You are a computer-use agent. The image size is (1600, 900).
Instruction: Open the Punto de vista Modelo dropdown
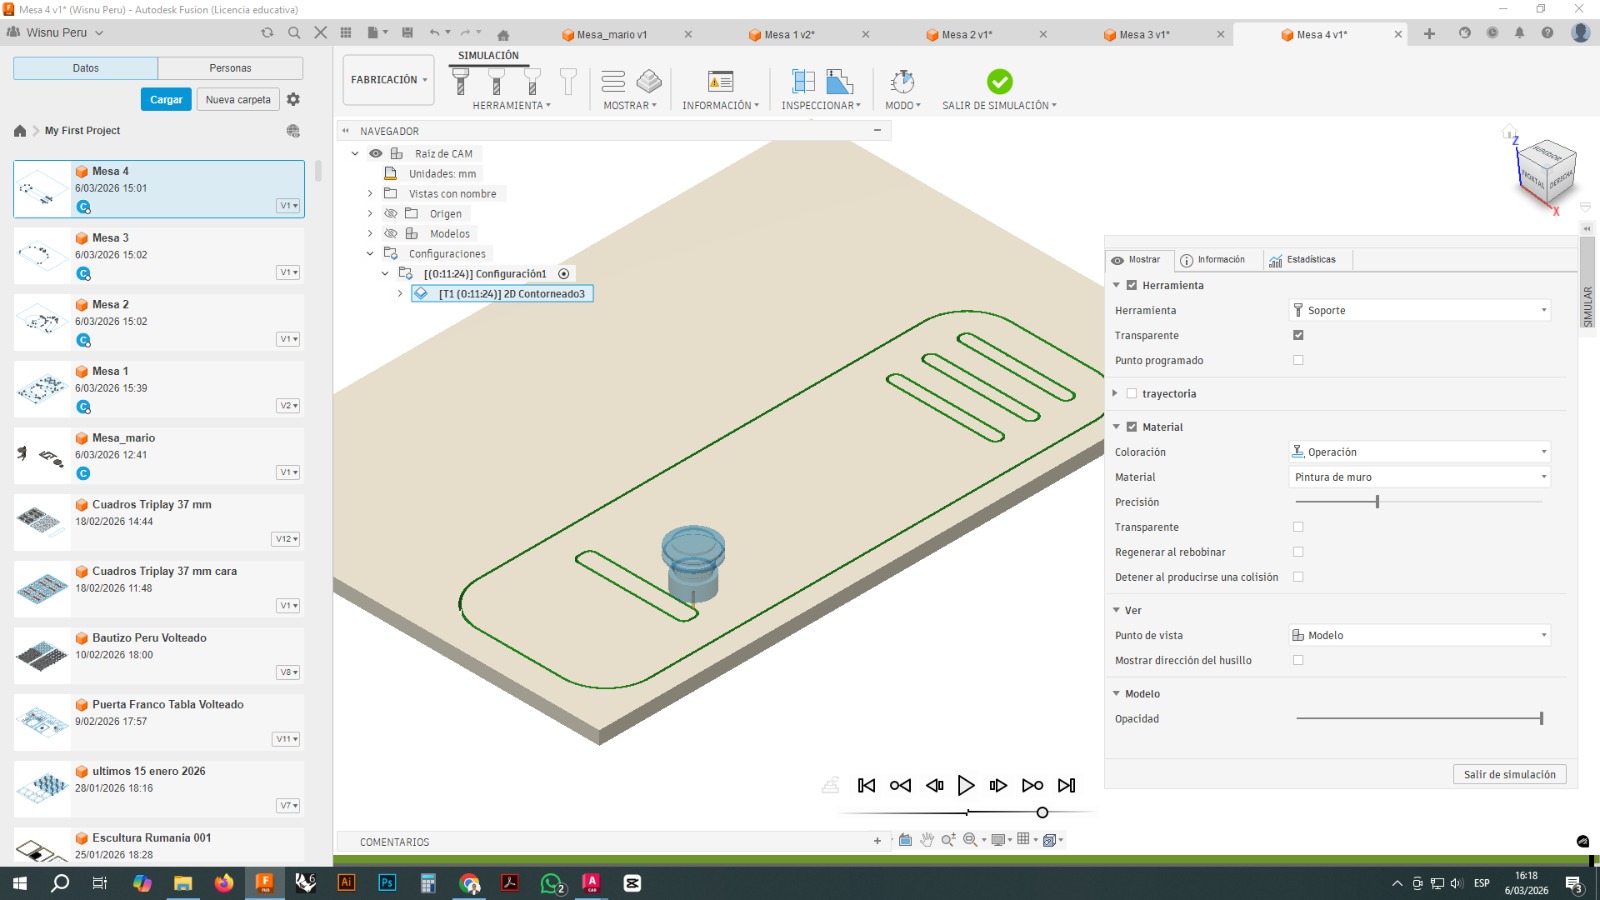click(x=1419, y=634)
